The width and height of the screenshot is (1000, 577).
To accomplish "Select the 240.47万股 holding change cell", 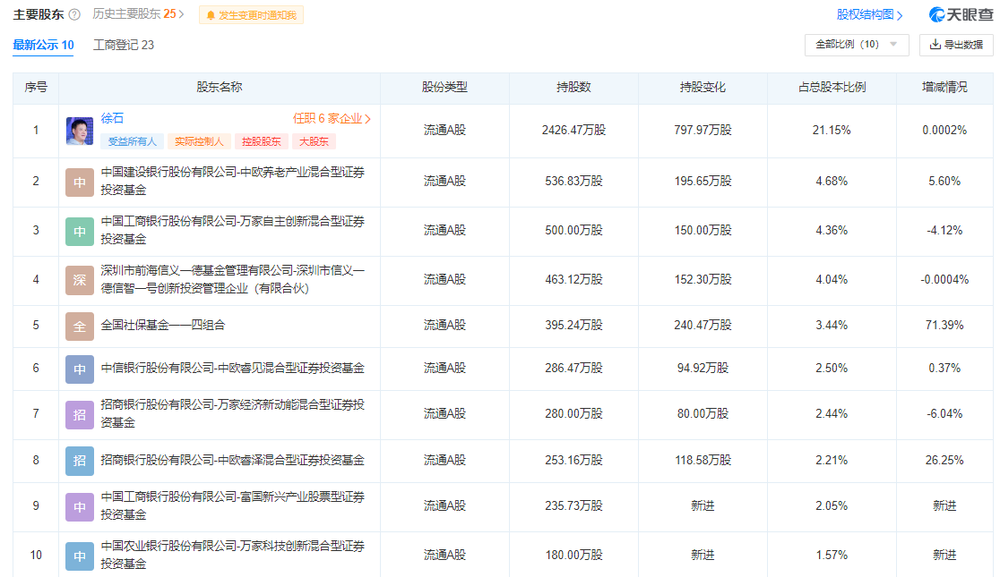I will click(x=702, y=325).
